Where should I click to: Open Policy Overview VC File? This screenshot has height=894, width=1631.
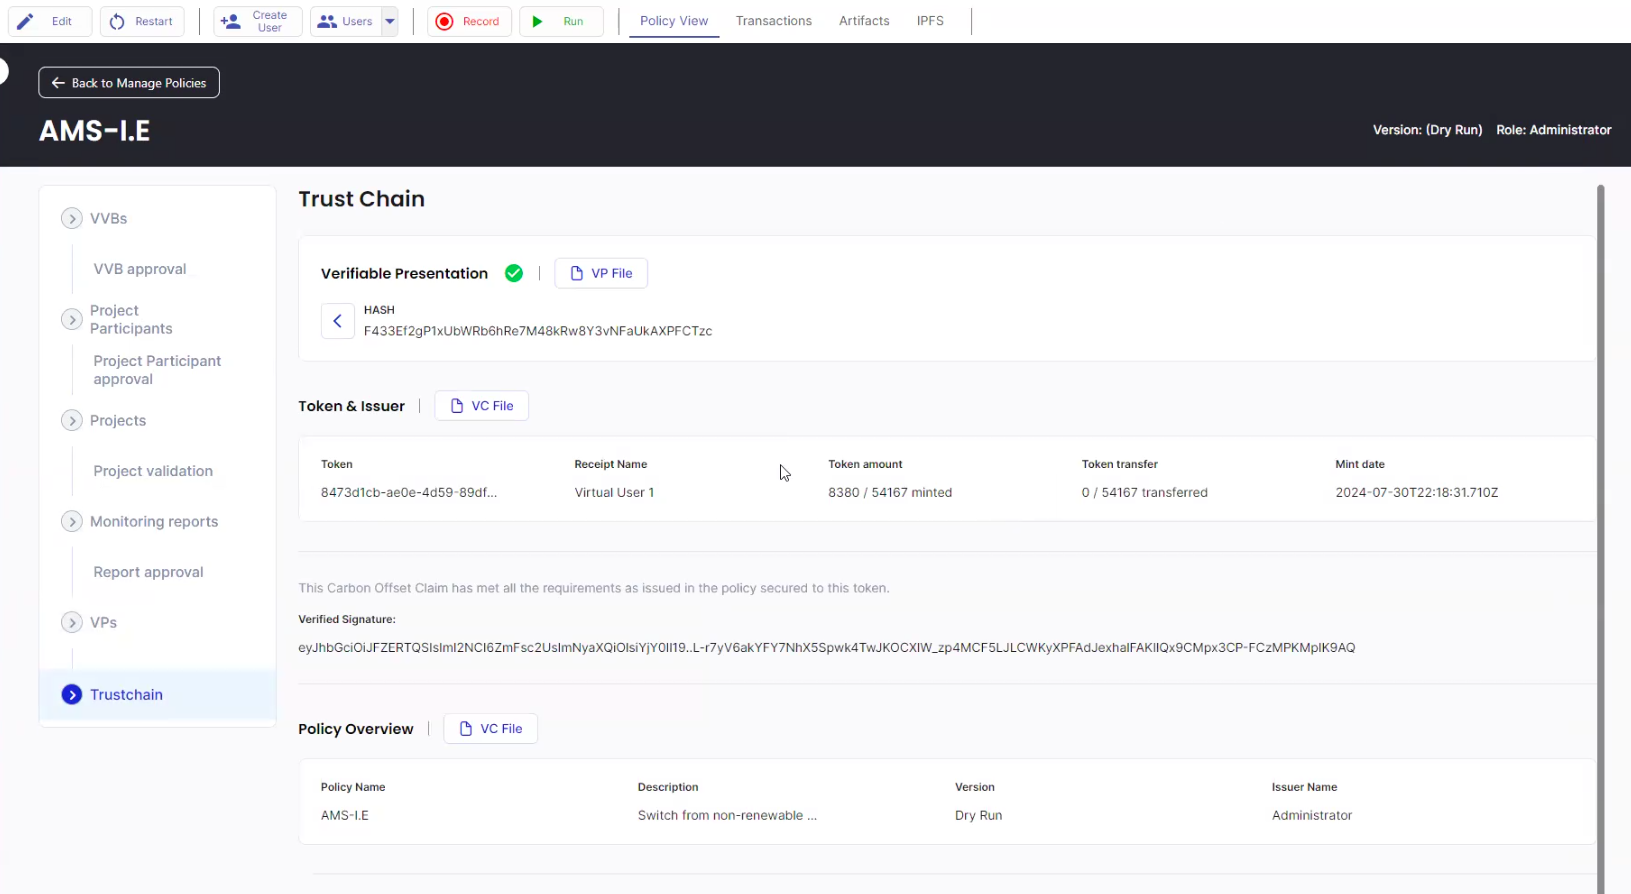click(491, 729)
